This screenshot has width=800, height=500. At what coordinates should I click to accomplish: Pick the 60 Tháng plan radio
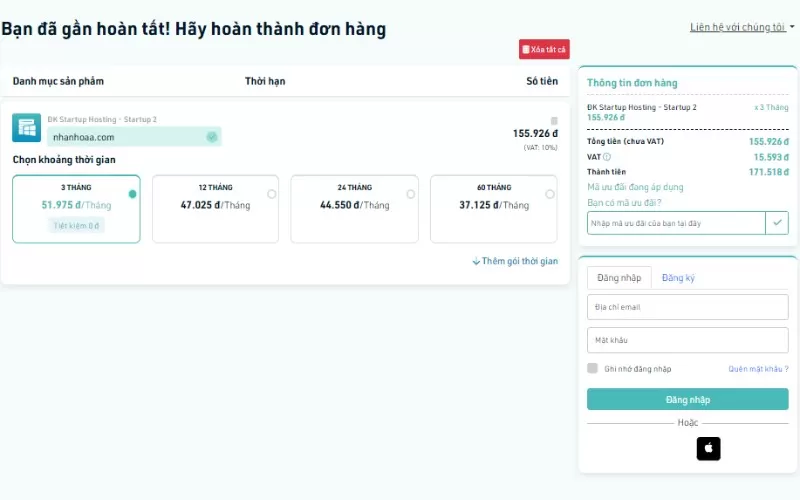tap(549, 194)
